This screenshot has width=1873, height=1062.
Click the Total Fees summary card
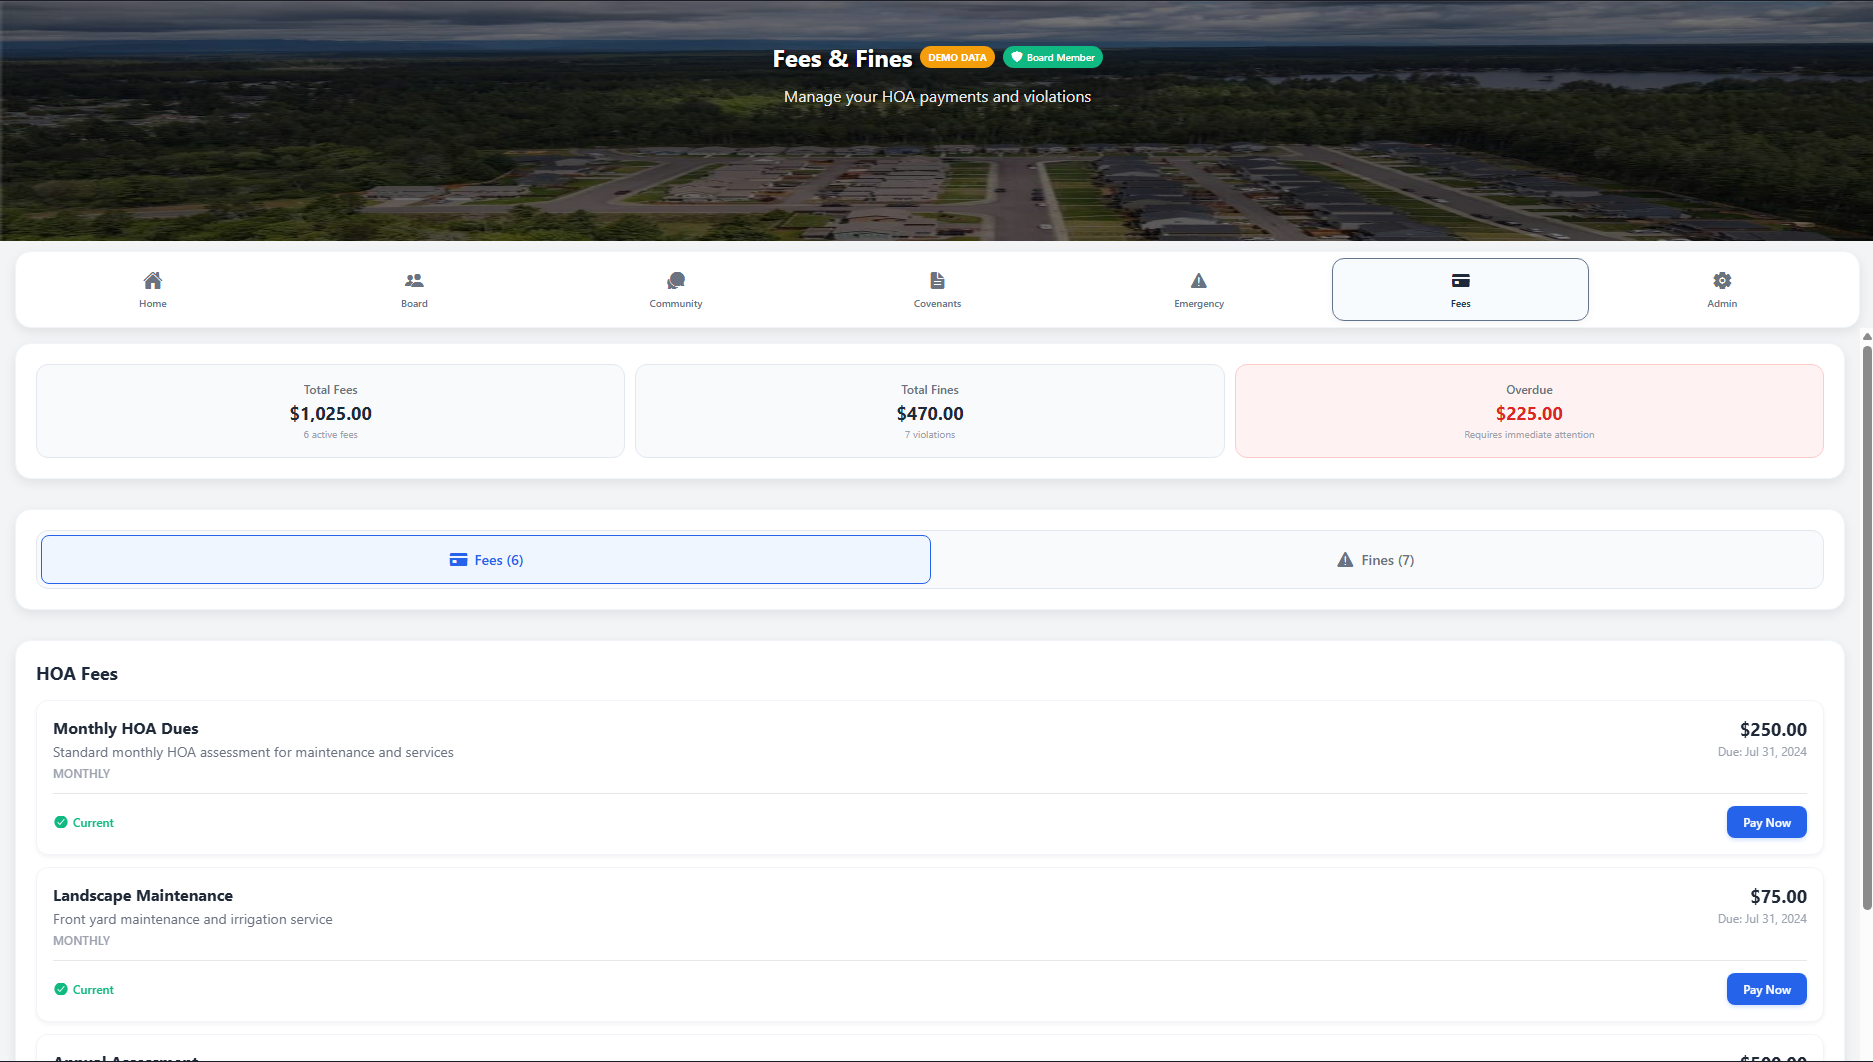[330, 411]
